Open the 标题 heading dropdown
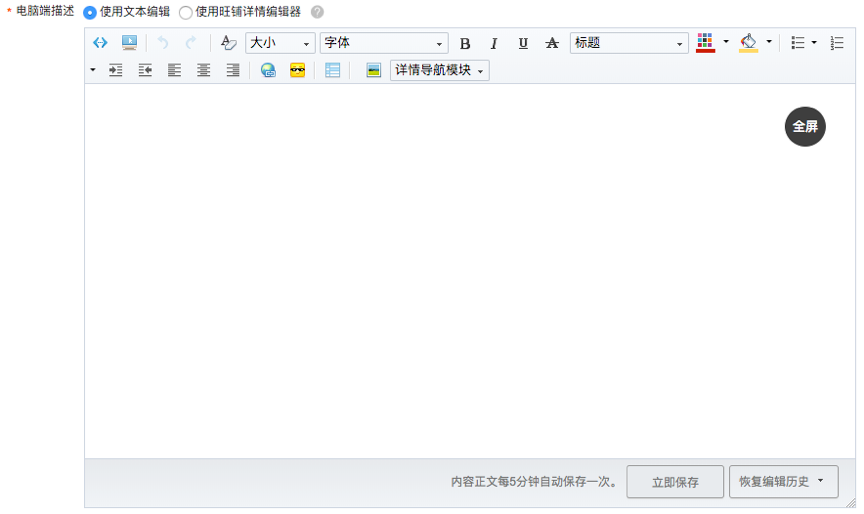 [629, 43]
